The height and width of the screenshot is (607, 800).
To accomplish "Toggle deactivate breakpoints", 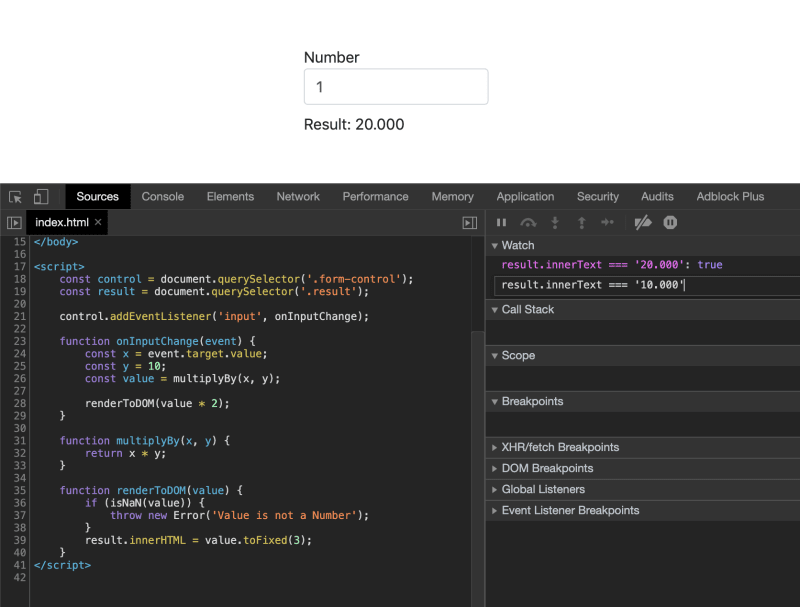I will click(x=643, y=222).
